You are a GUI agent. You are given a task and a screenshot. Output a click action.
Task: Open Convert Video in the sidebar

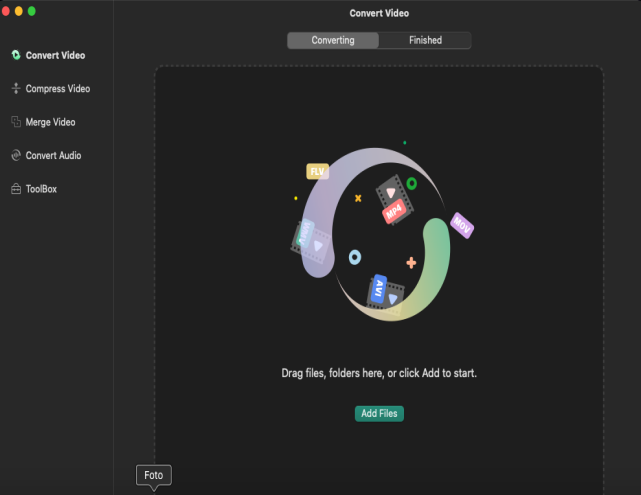(55, 55)
